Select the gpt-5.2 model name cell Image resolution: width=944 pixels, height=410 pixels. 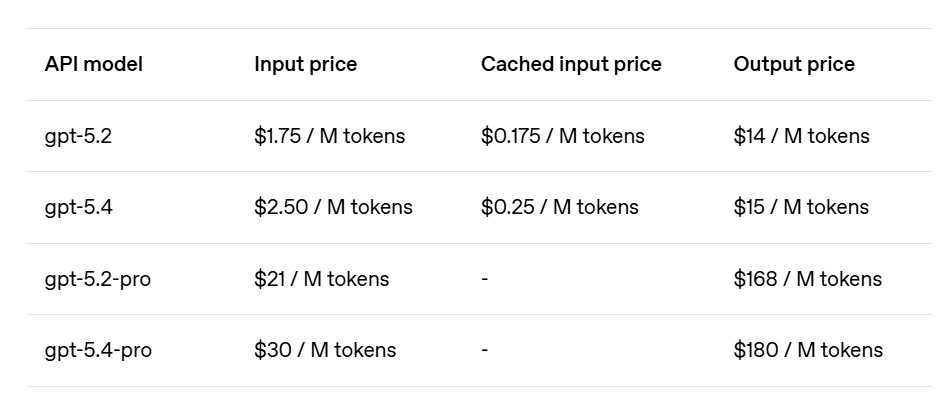78,136
